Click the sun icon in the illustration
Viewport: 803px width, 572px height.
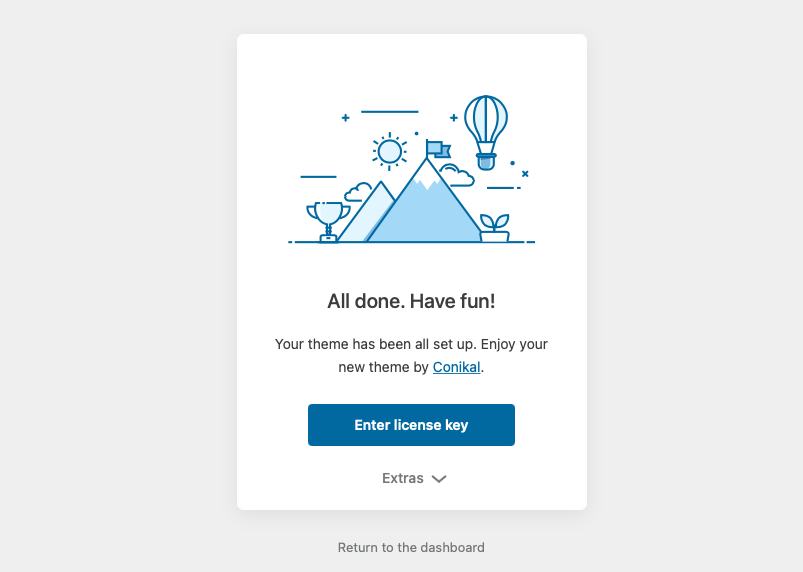[x=389, y=151]
